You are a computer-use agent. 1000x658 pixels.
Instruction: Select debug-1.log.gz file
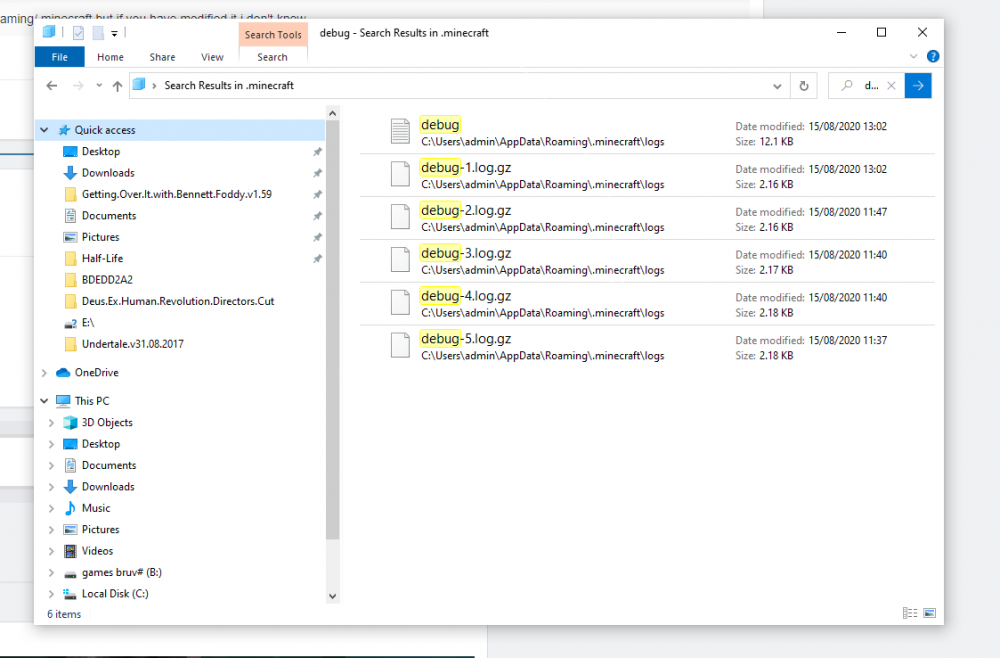pyautogui.click(x=647, y=175)
